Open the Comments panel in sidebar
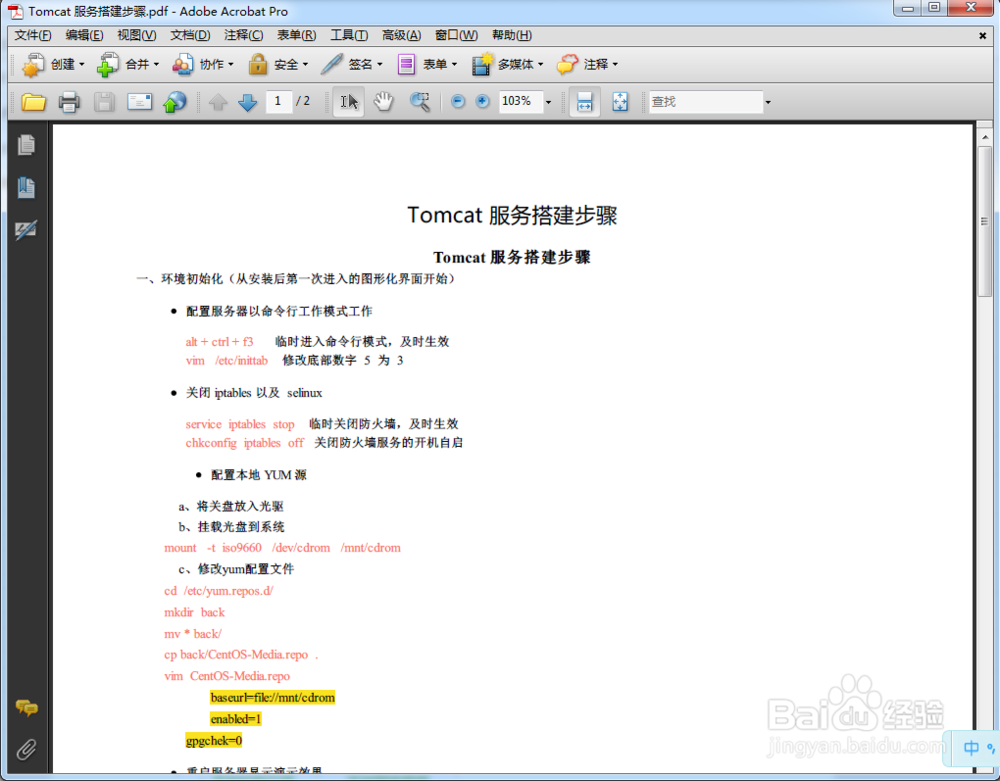This screenshot has width=1000, height=781. [x=26, y=707]
